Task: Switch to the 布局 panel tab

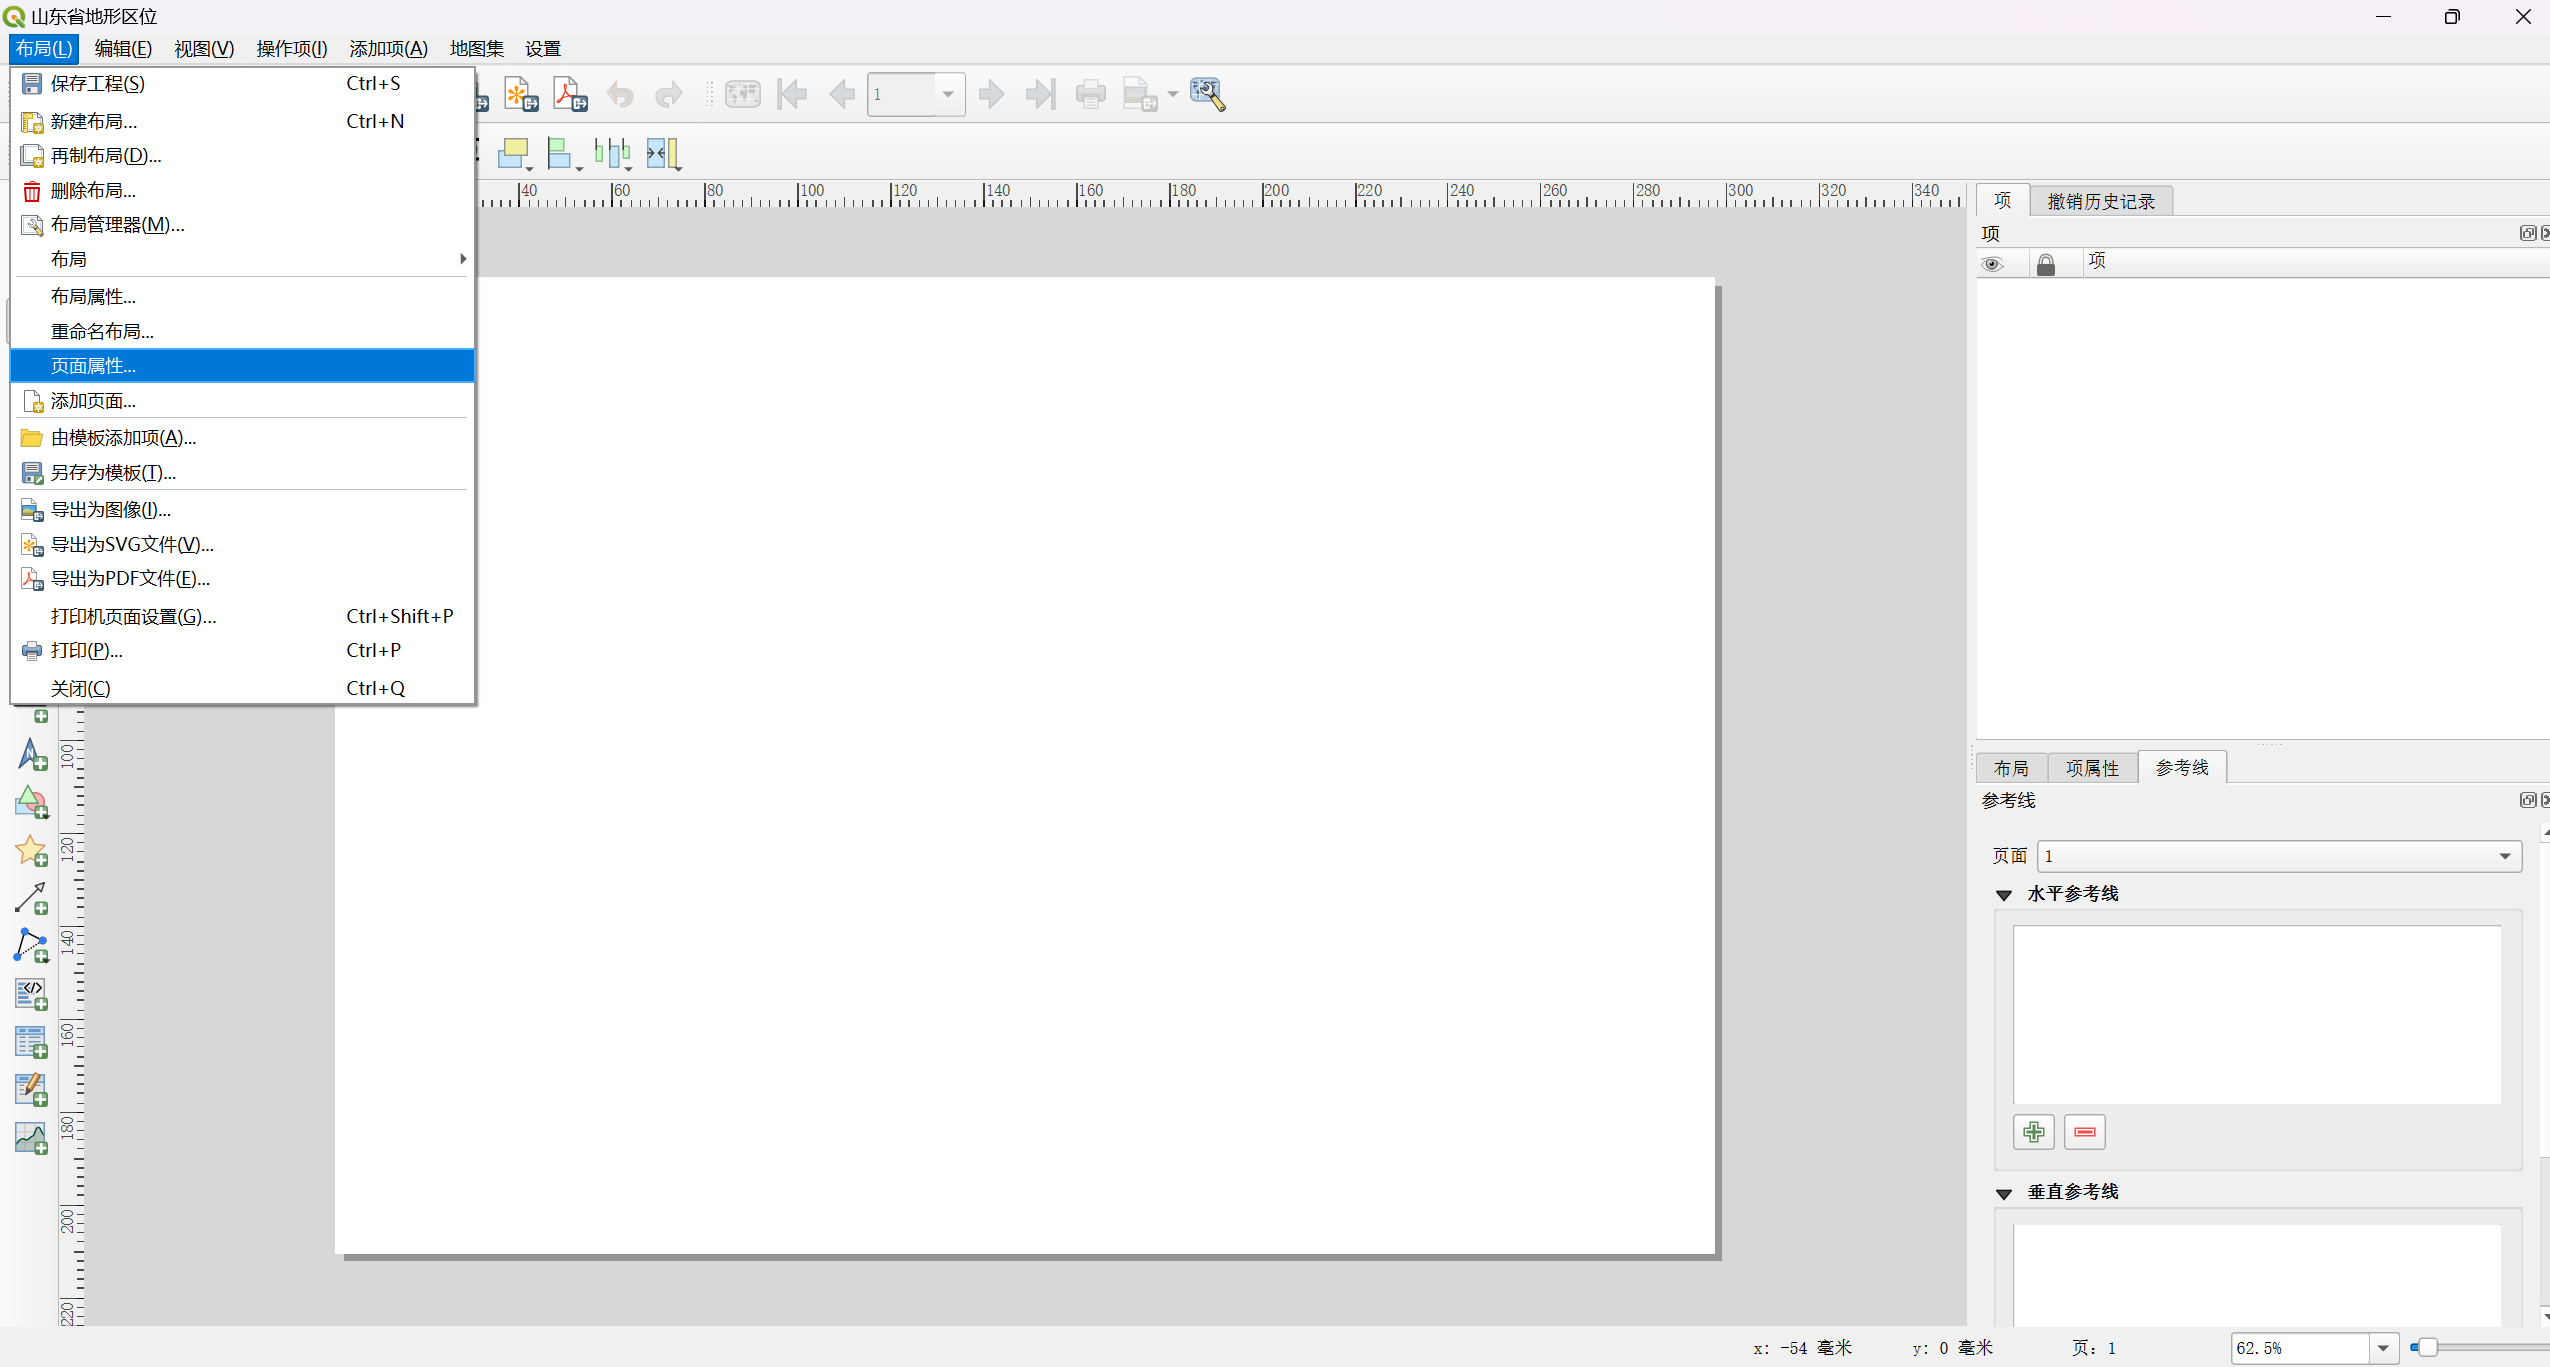Action: [2011, 768]
